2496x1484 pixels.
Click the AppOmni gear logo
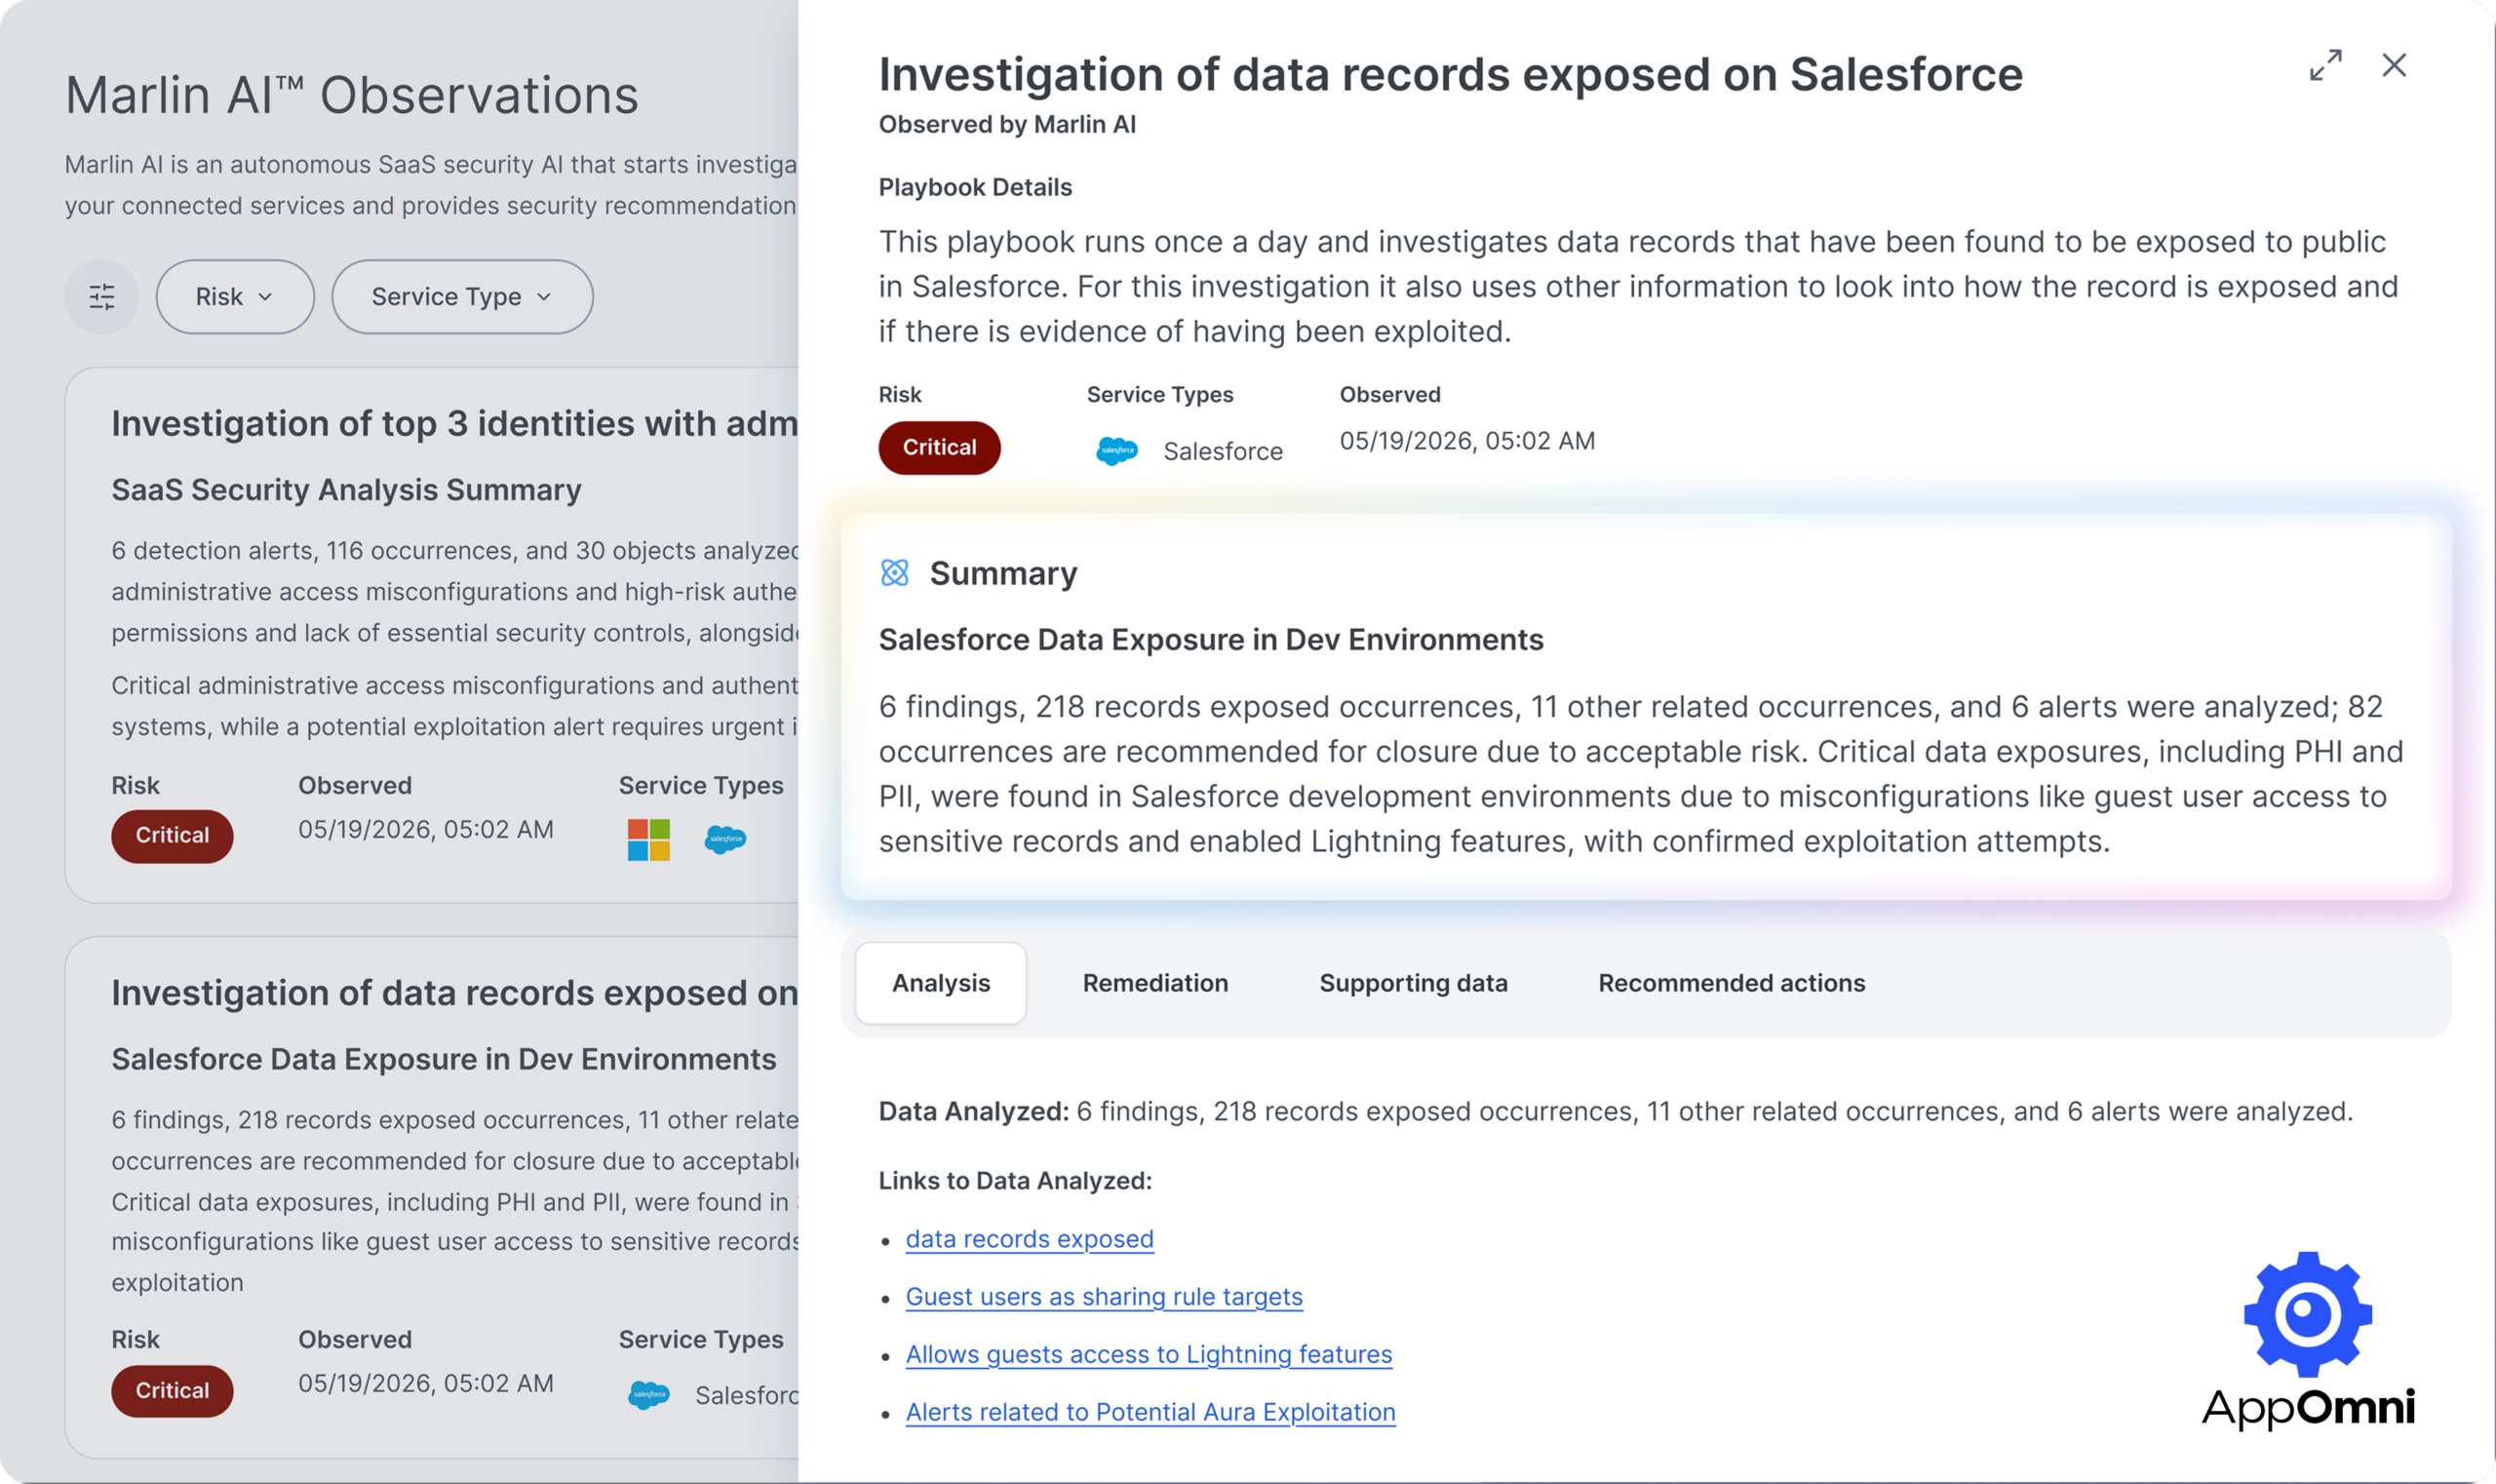2307,1314
